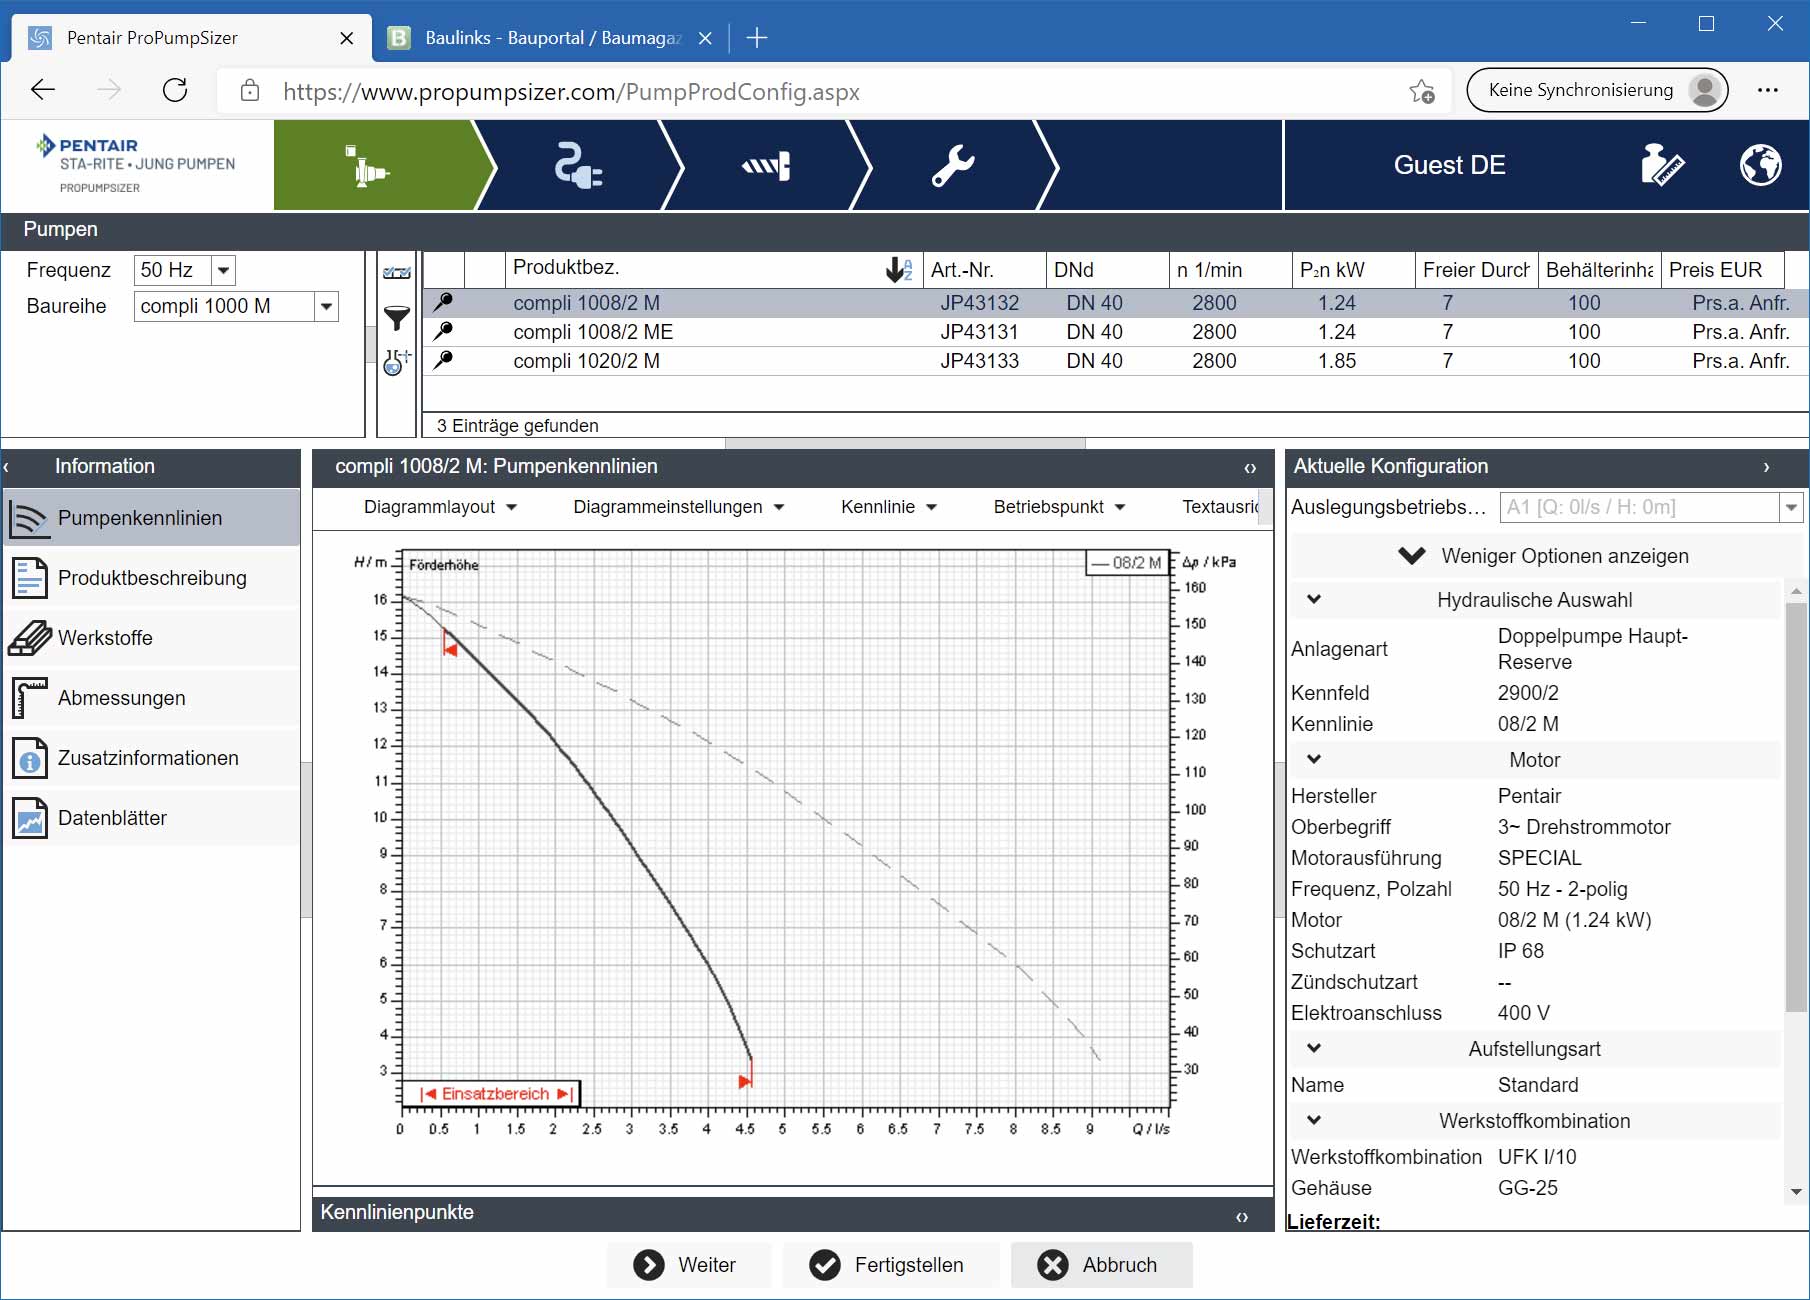Open the motor/electrical plug step icon
1810x1300 pixels.
pyautogui.click(x=578, y=166)
